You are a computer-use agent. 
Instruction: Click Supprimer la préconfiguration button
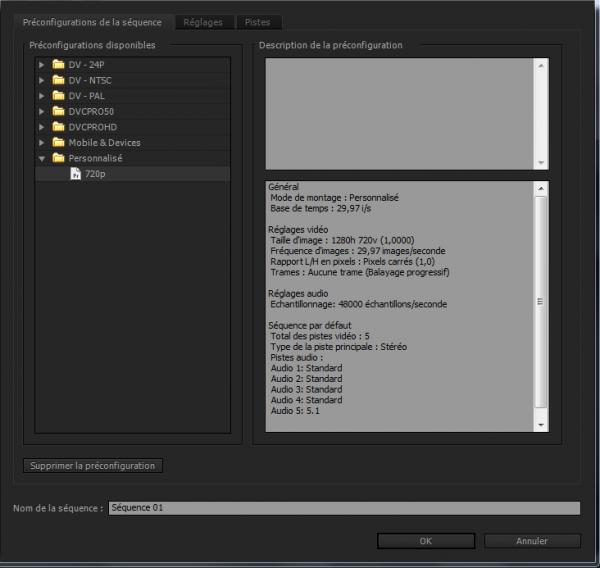pyautogui.click(x=93, y=465)
